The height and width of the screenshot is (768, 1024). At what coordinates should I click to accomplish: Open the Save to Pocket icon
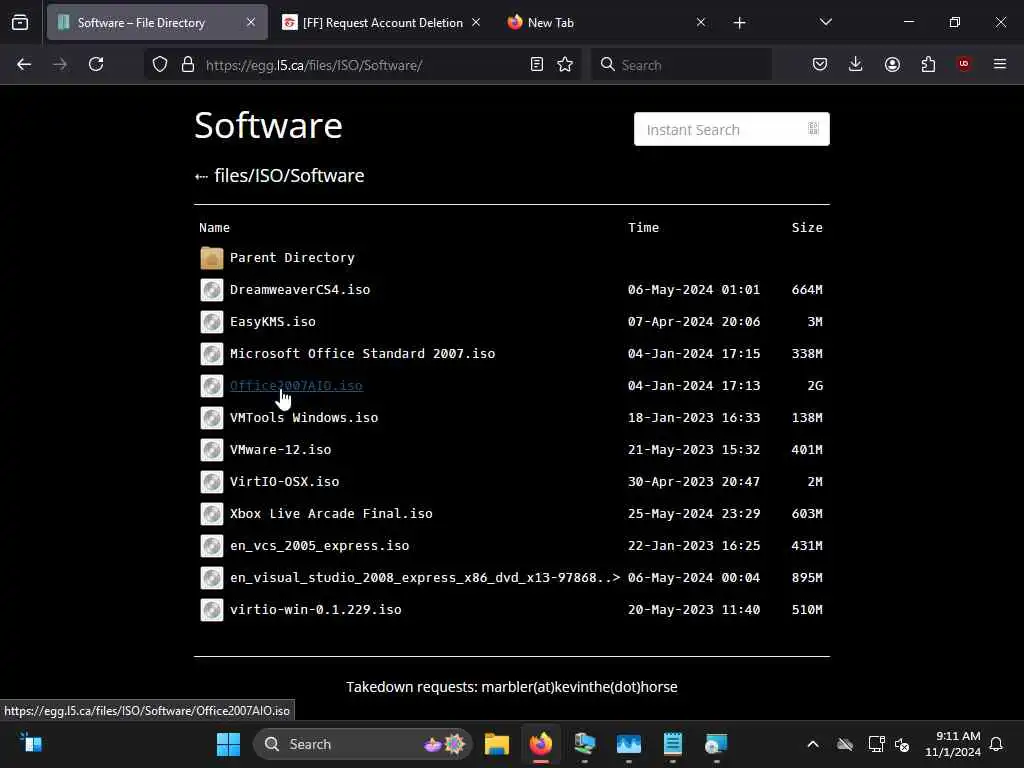click(x=820, y=65)
